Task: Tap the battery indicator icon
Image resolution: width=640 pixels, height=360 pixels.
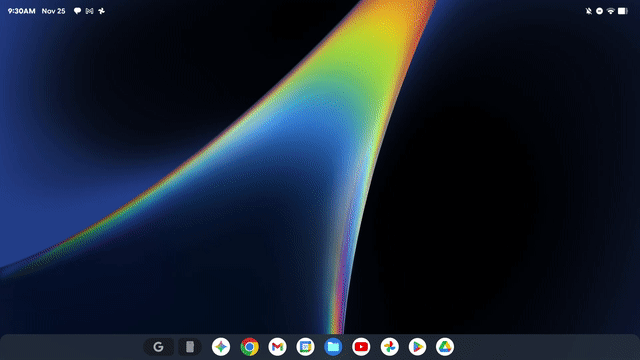Action: pyautogui.click(x=623, y=11)
